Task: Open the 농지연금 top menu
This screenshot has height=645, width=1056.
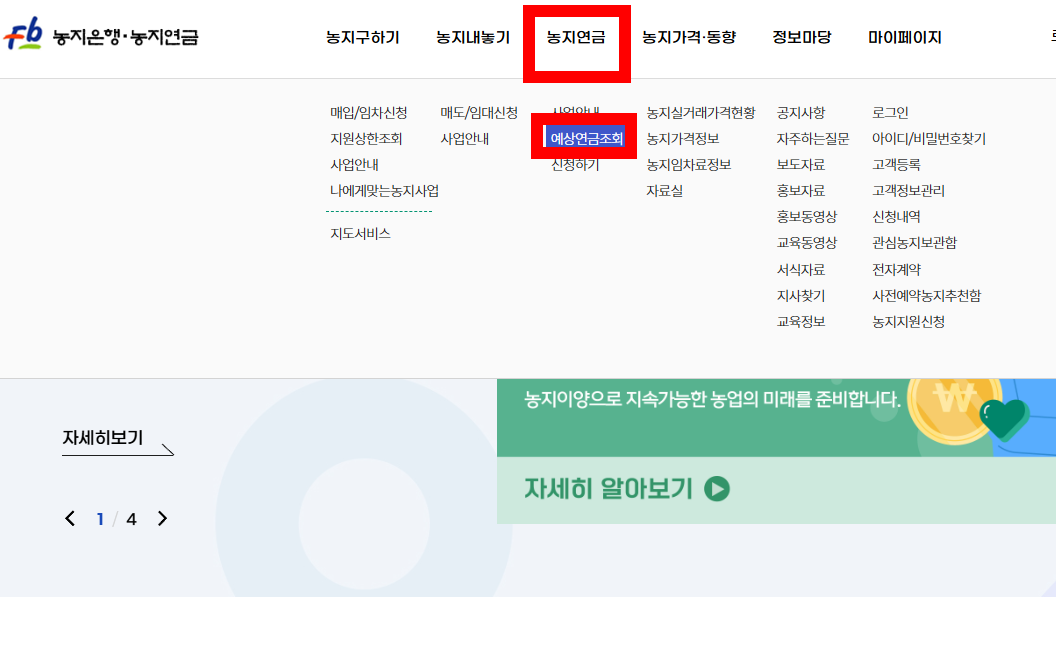Action: tap(576, 38)
